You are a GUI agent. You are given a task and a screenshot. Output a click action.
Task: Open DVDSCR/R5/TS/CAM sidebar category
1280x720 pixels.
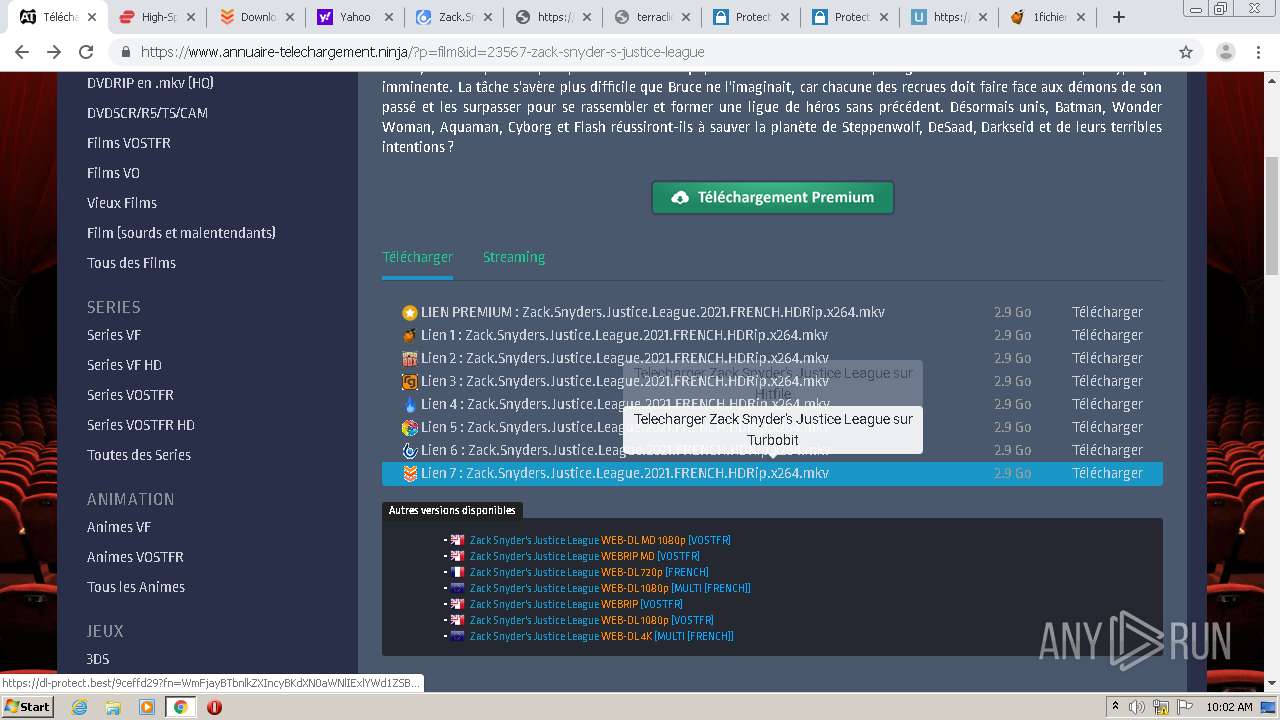[147, 113]
